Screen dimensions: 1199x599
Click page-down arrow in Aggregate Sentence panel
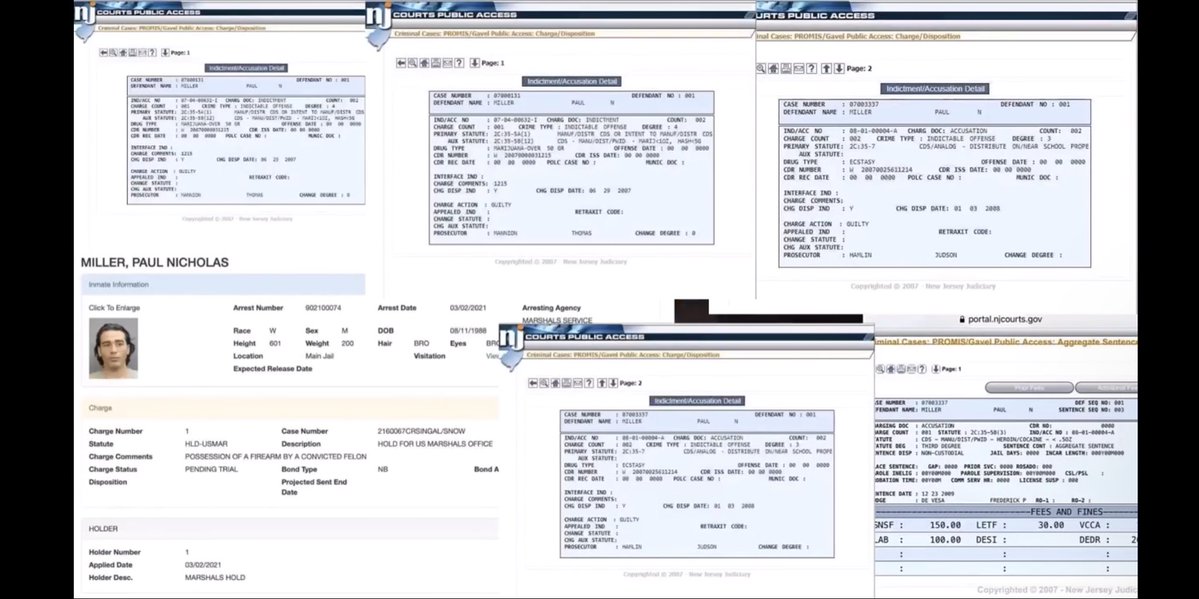[935, 369]
